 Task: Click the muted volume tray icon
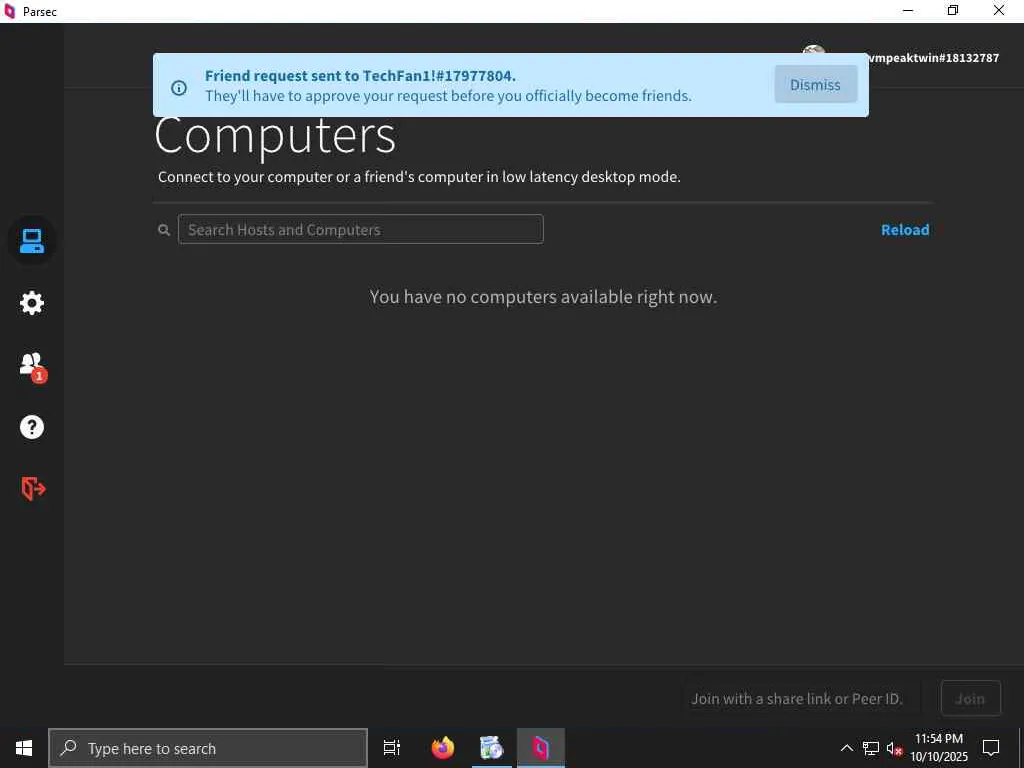[894, 748]
